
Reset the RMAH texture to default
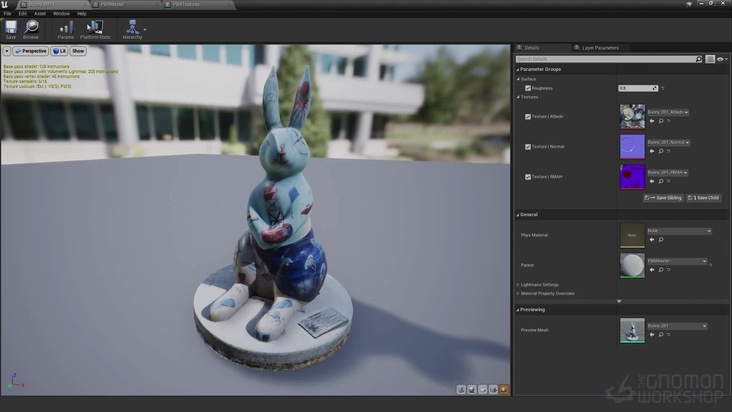pyautogui.click(x=669, y=182)
